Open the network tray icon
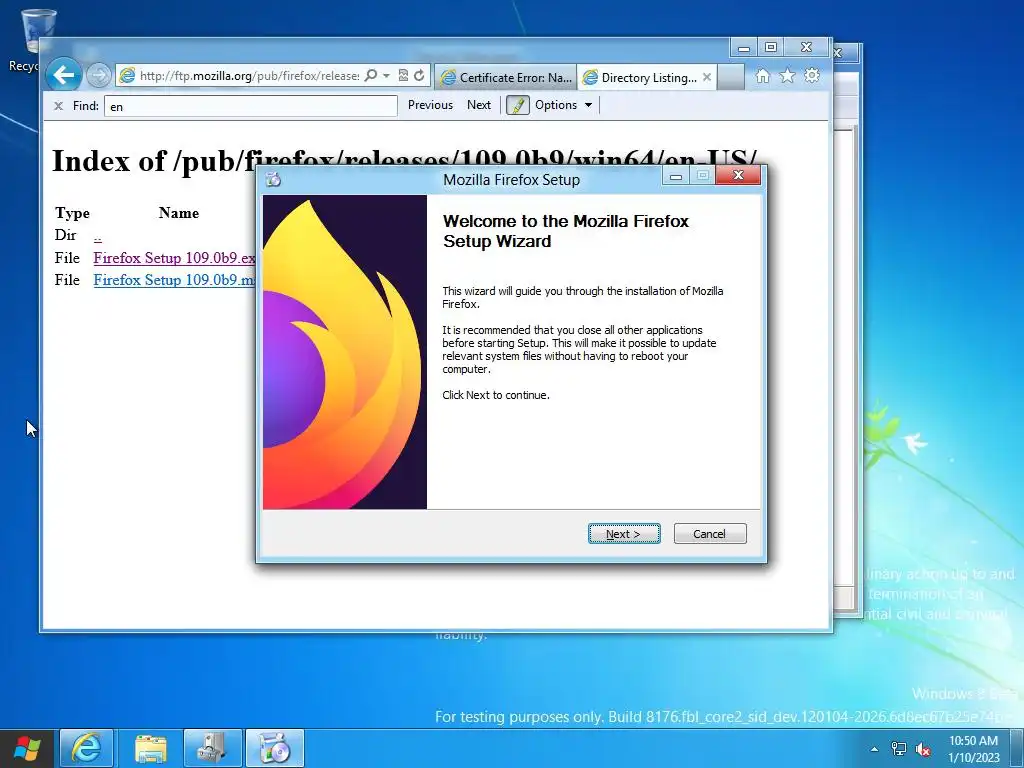Image resolution: width=1024 pixels, height=768 pixels. click(x=899, y=749)
